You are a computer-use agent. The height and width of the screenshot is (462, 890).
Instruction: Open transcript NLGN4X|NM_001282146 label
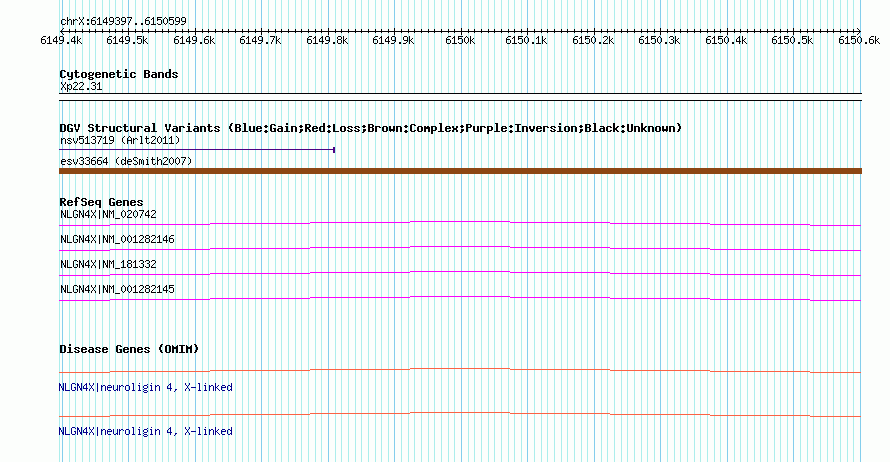pos(117,239)
